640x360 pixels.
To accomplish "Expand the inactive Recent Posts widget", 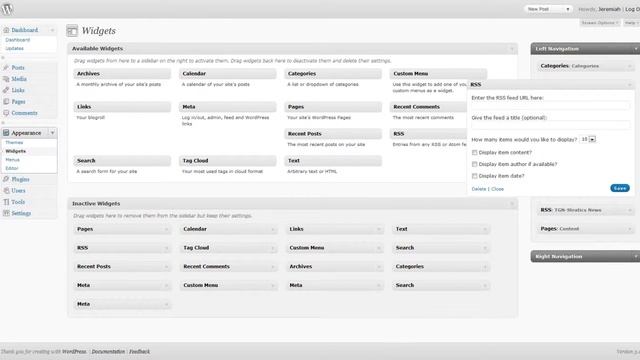I will coord(166,267).
